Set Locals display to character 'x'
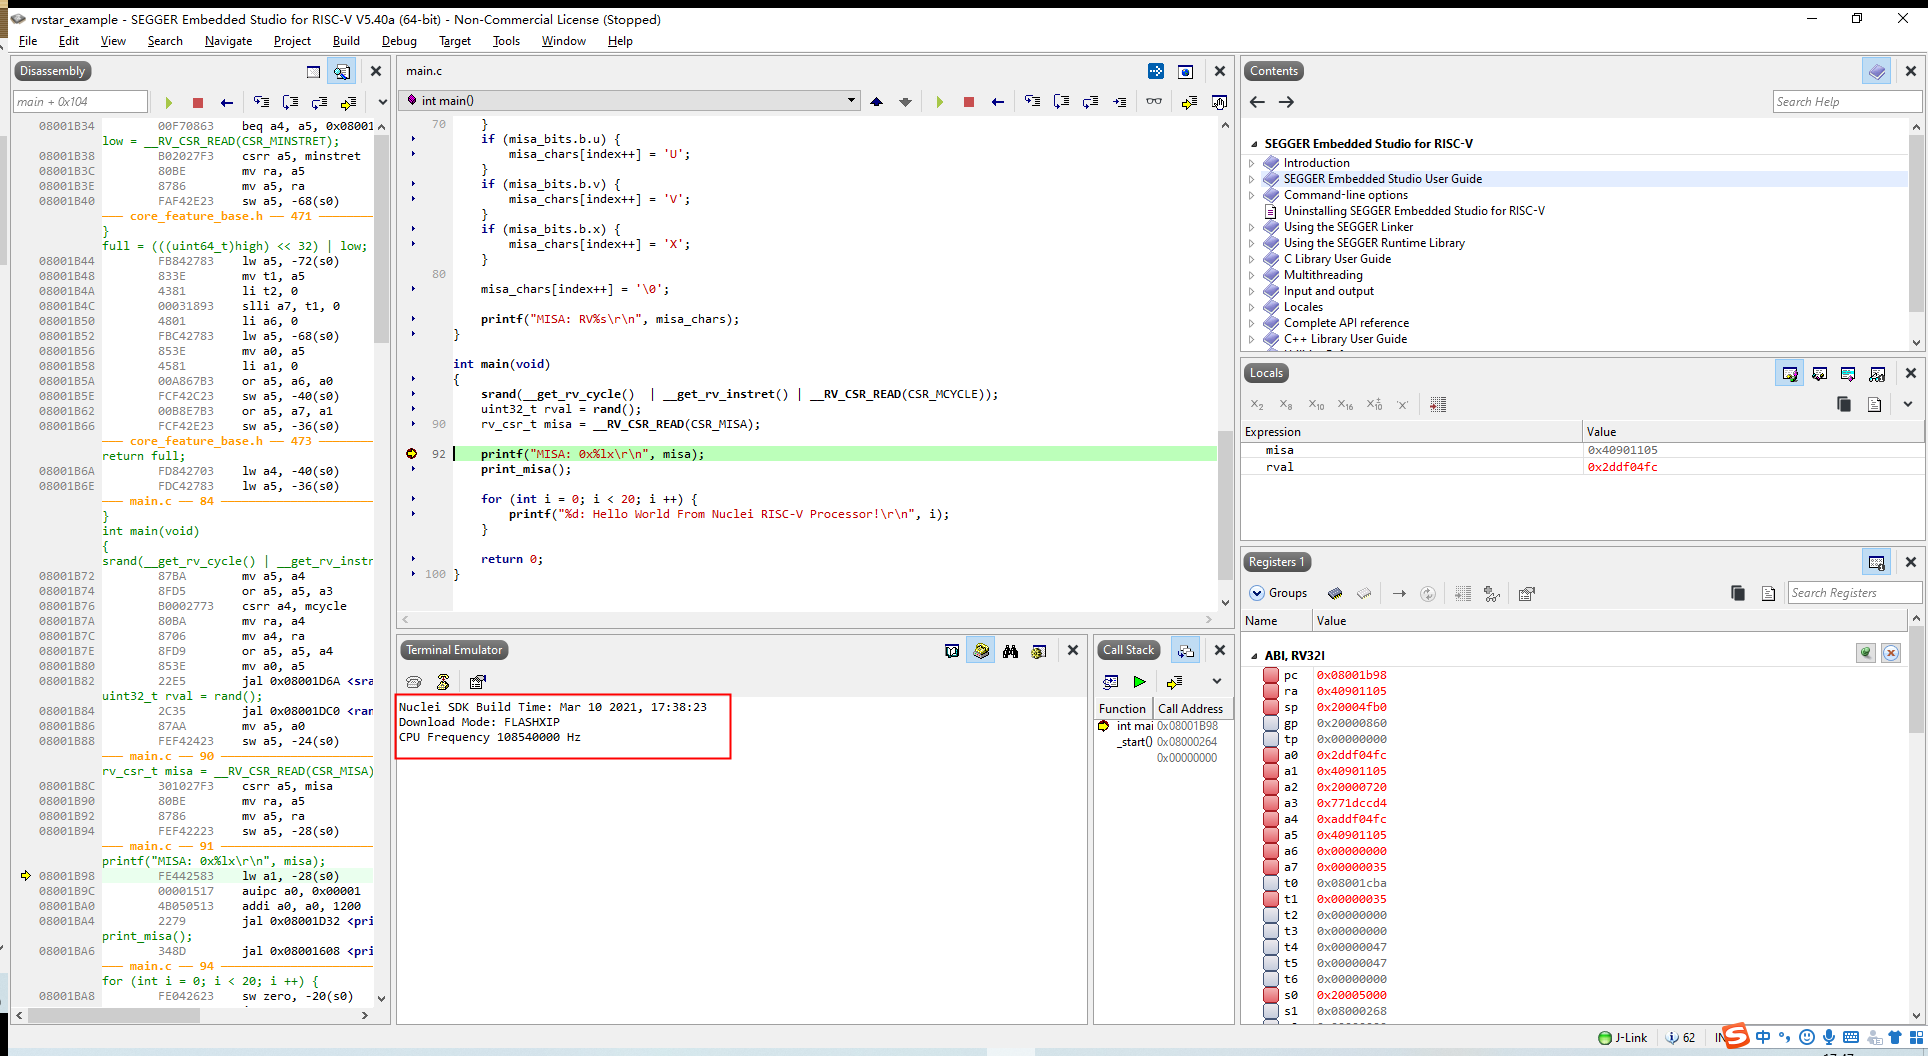Image resolution: width=1928 pixels, height=1056 pixels. (1402, 405)
